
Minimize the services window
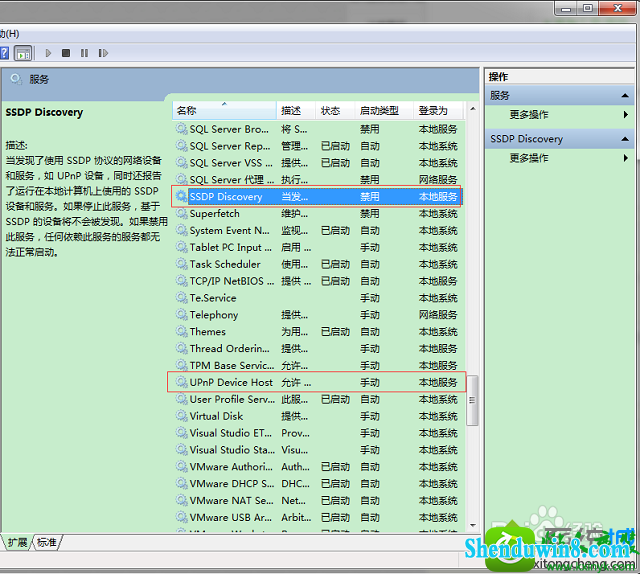click(566, 8)
